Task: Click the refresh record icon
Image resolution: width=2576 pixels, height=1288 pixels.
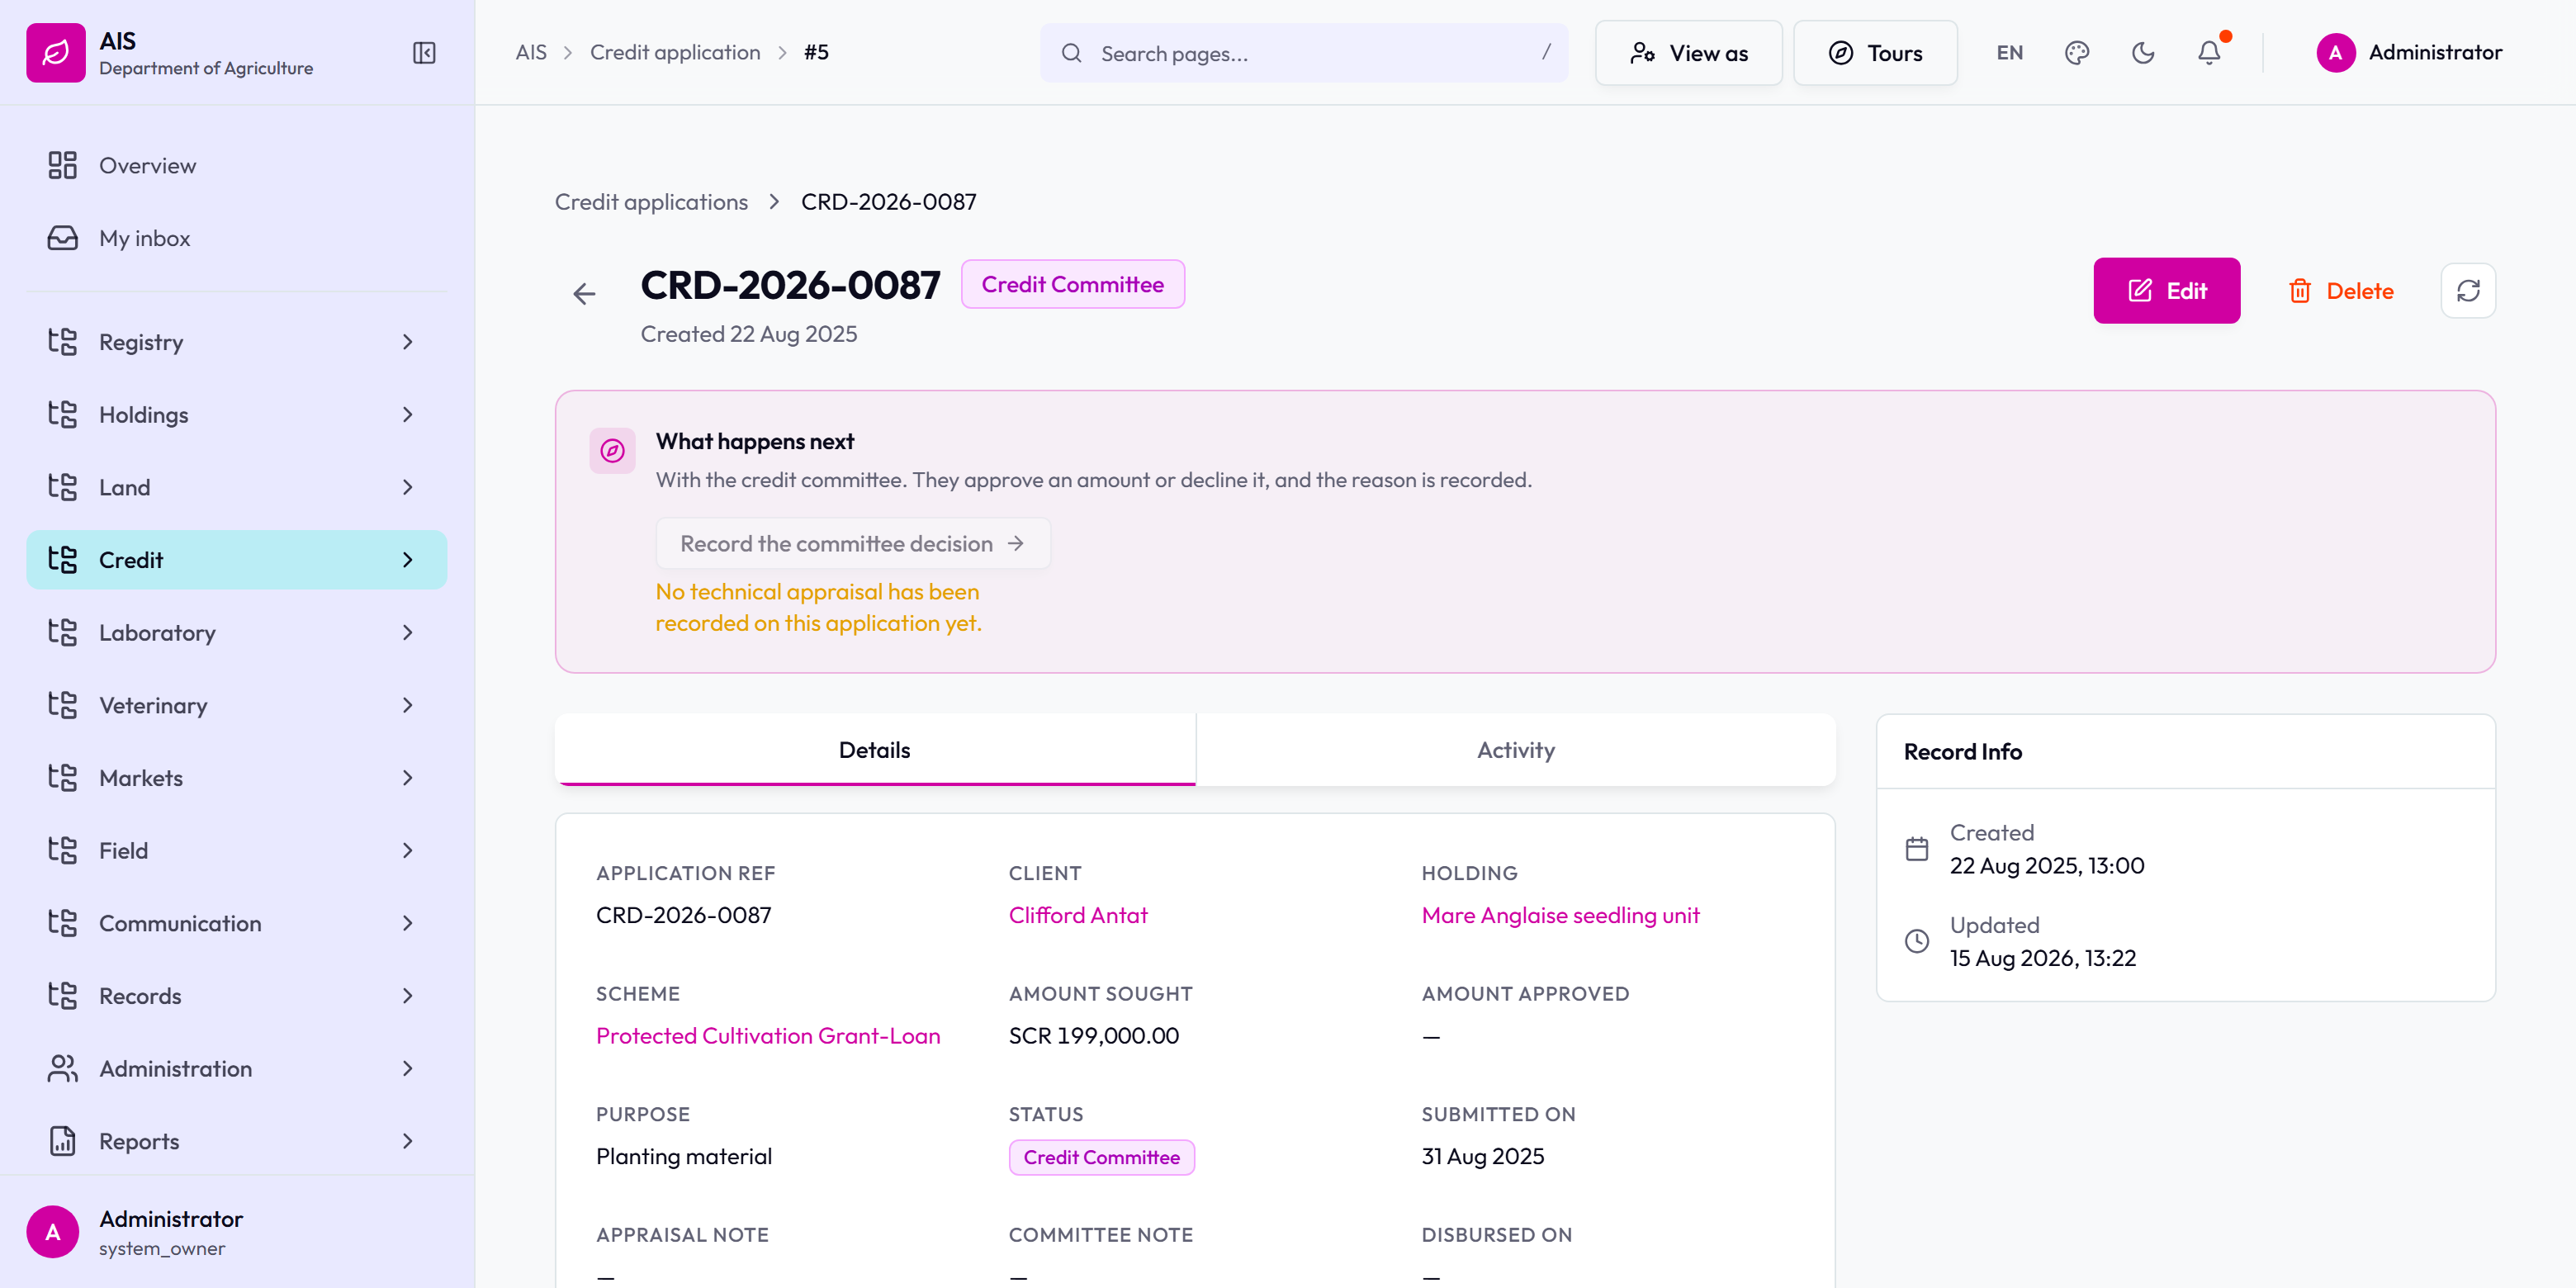Action: [2468, 291]
